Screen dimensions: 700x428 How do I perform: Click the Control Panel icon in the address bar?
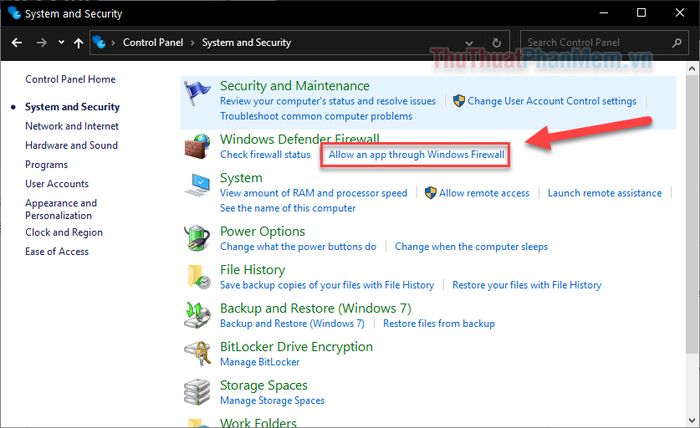pyautogui.click(x=99, y=42)
